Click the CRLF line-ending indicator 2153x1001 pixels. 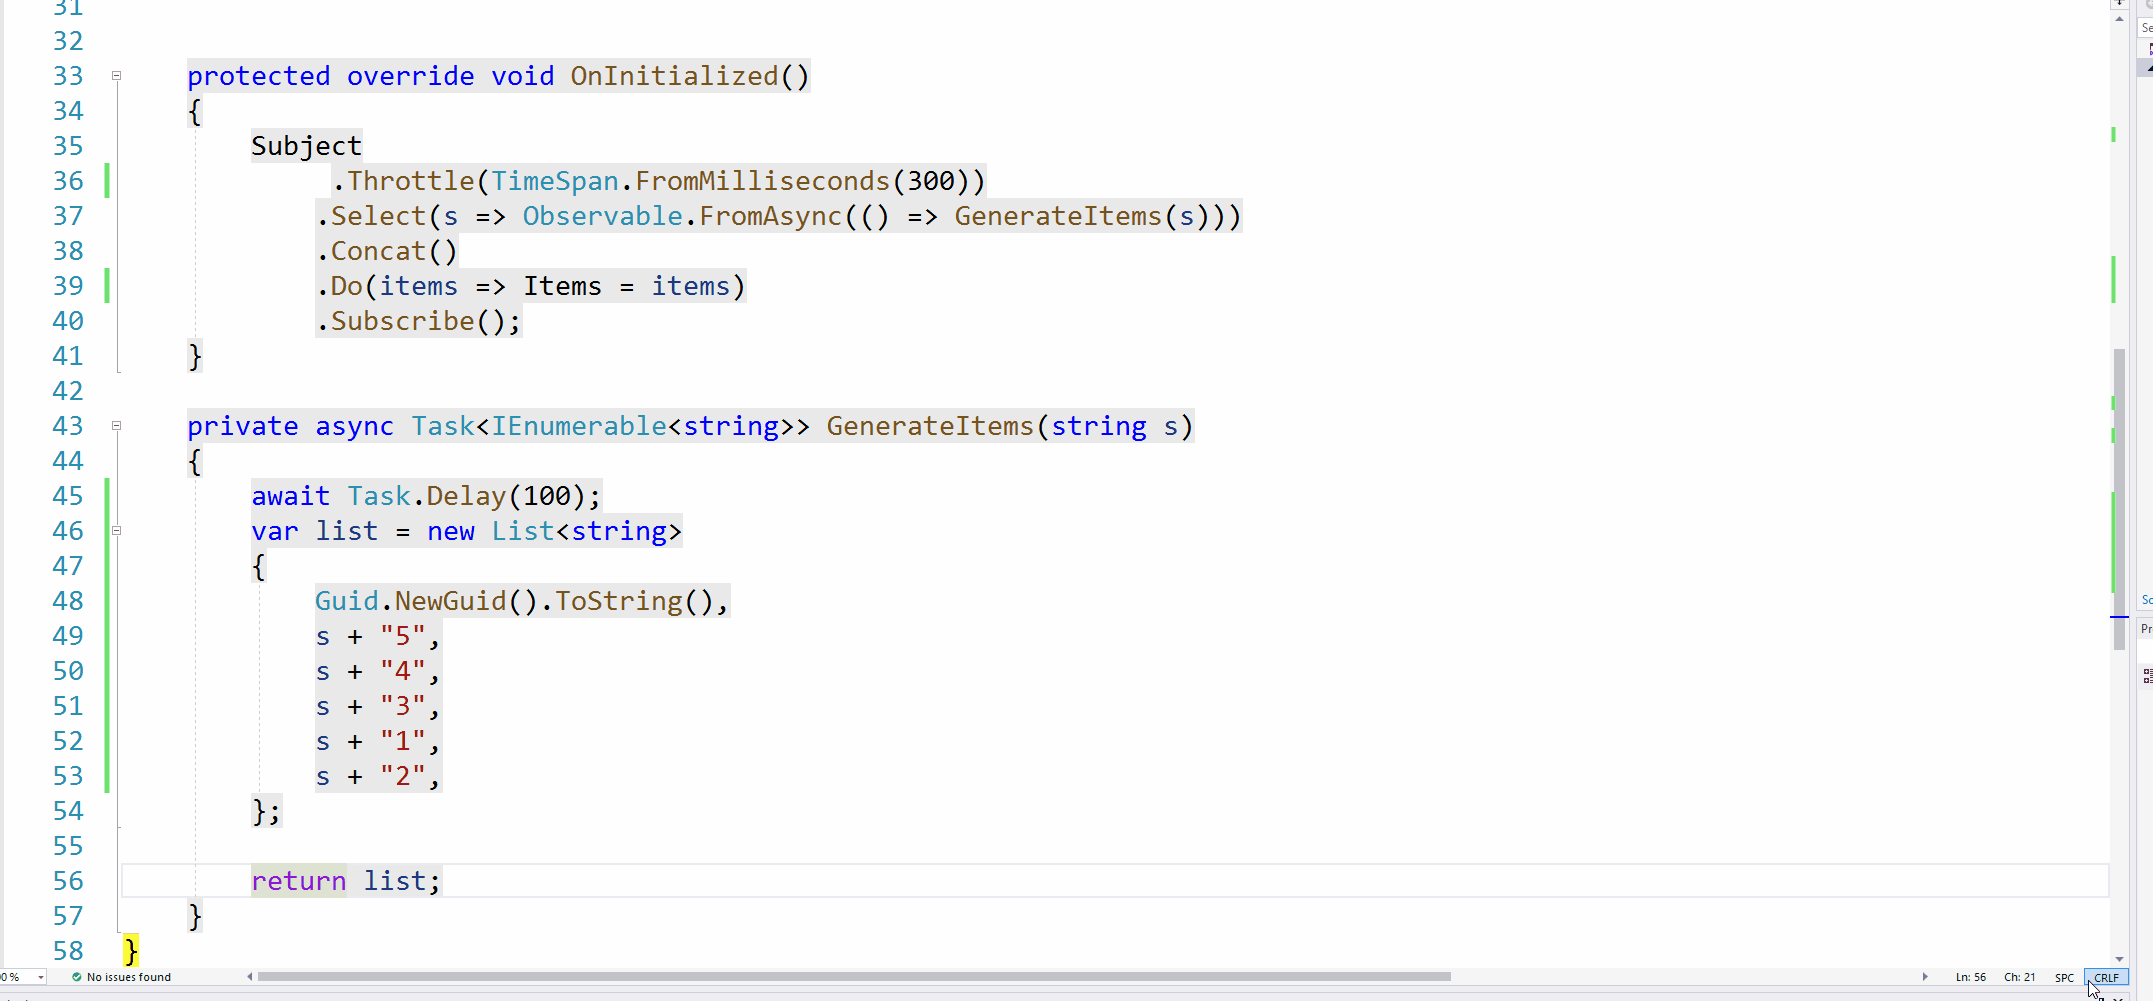click(2106, 977)
